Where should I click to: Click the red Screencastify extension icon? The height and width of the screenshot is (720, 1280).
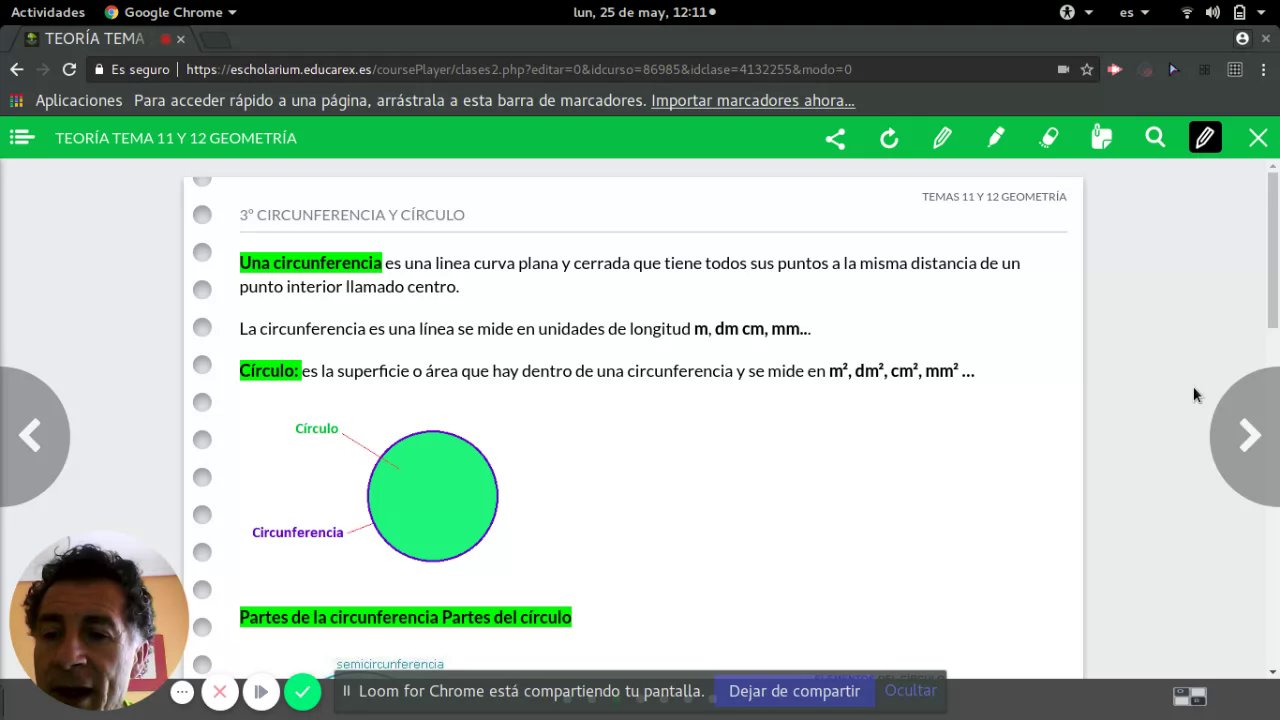click(x=1114, y=69)
